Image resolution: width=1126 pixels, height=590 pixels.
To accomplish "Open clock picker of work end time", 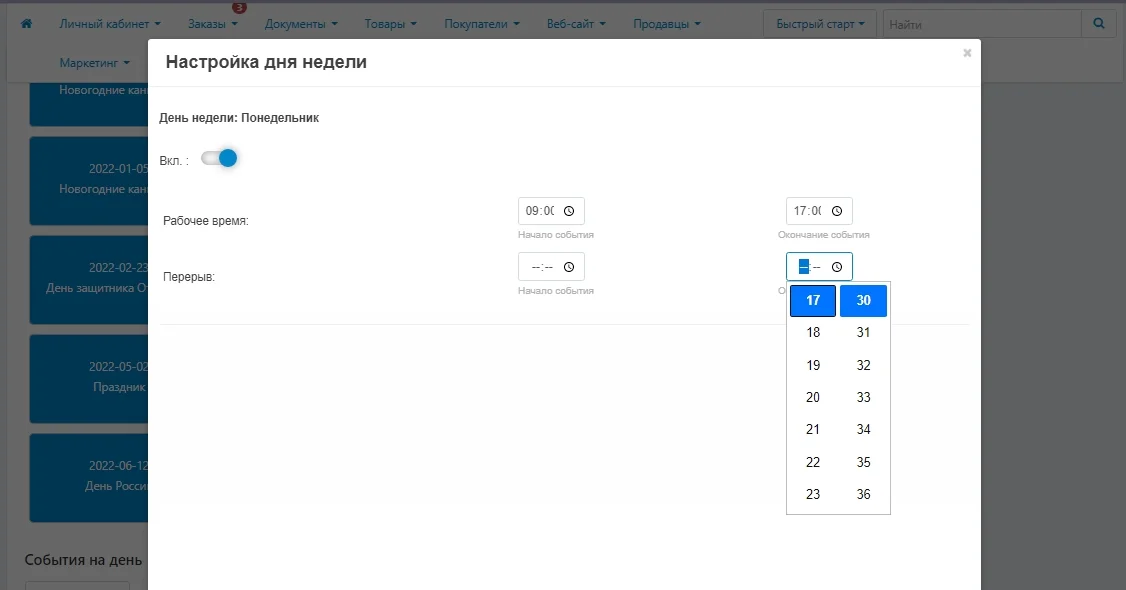I will 837,211.
